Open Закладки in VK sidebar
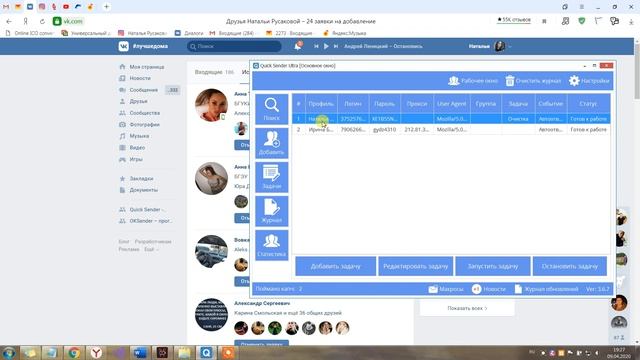The image size is (640, 360). point(136,178)
